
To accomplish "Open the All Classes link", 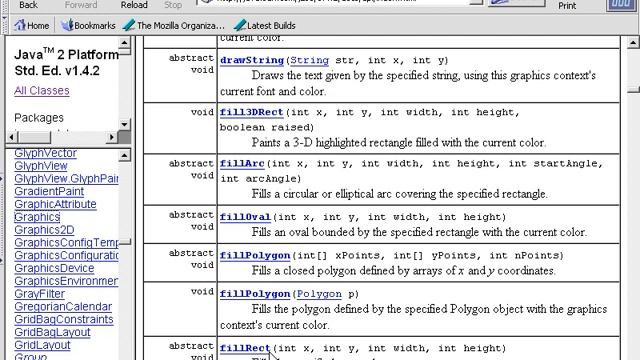I will (42, 91).
